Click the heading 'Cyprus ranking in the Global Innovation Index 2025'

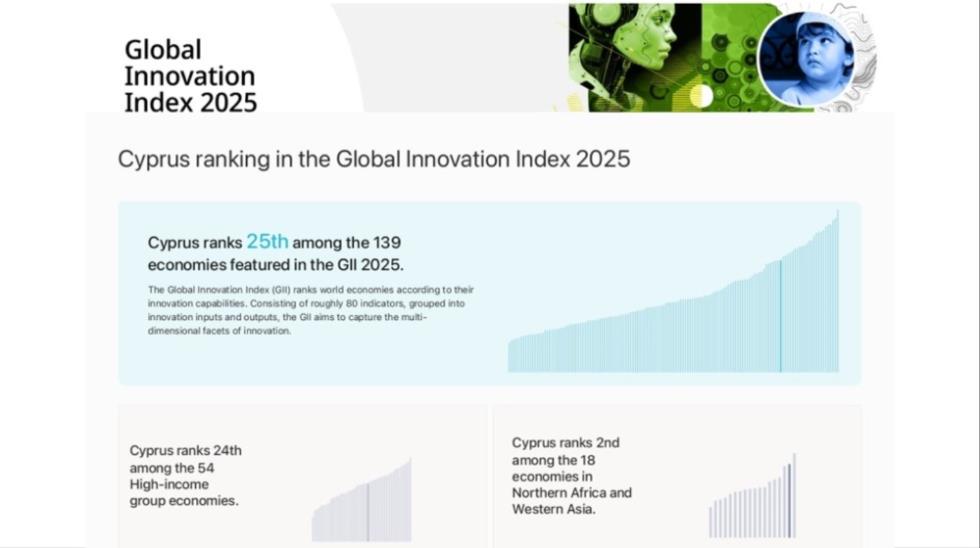374,159
